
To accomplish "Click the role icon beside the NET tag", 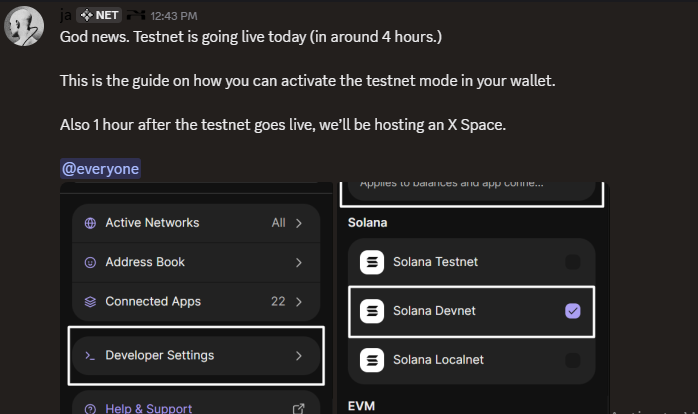I will (136, 16).
